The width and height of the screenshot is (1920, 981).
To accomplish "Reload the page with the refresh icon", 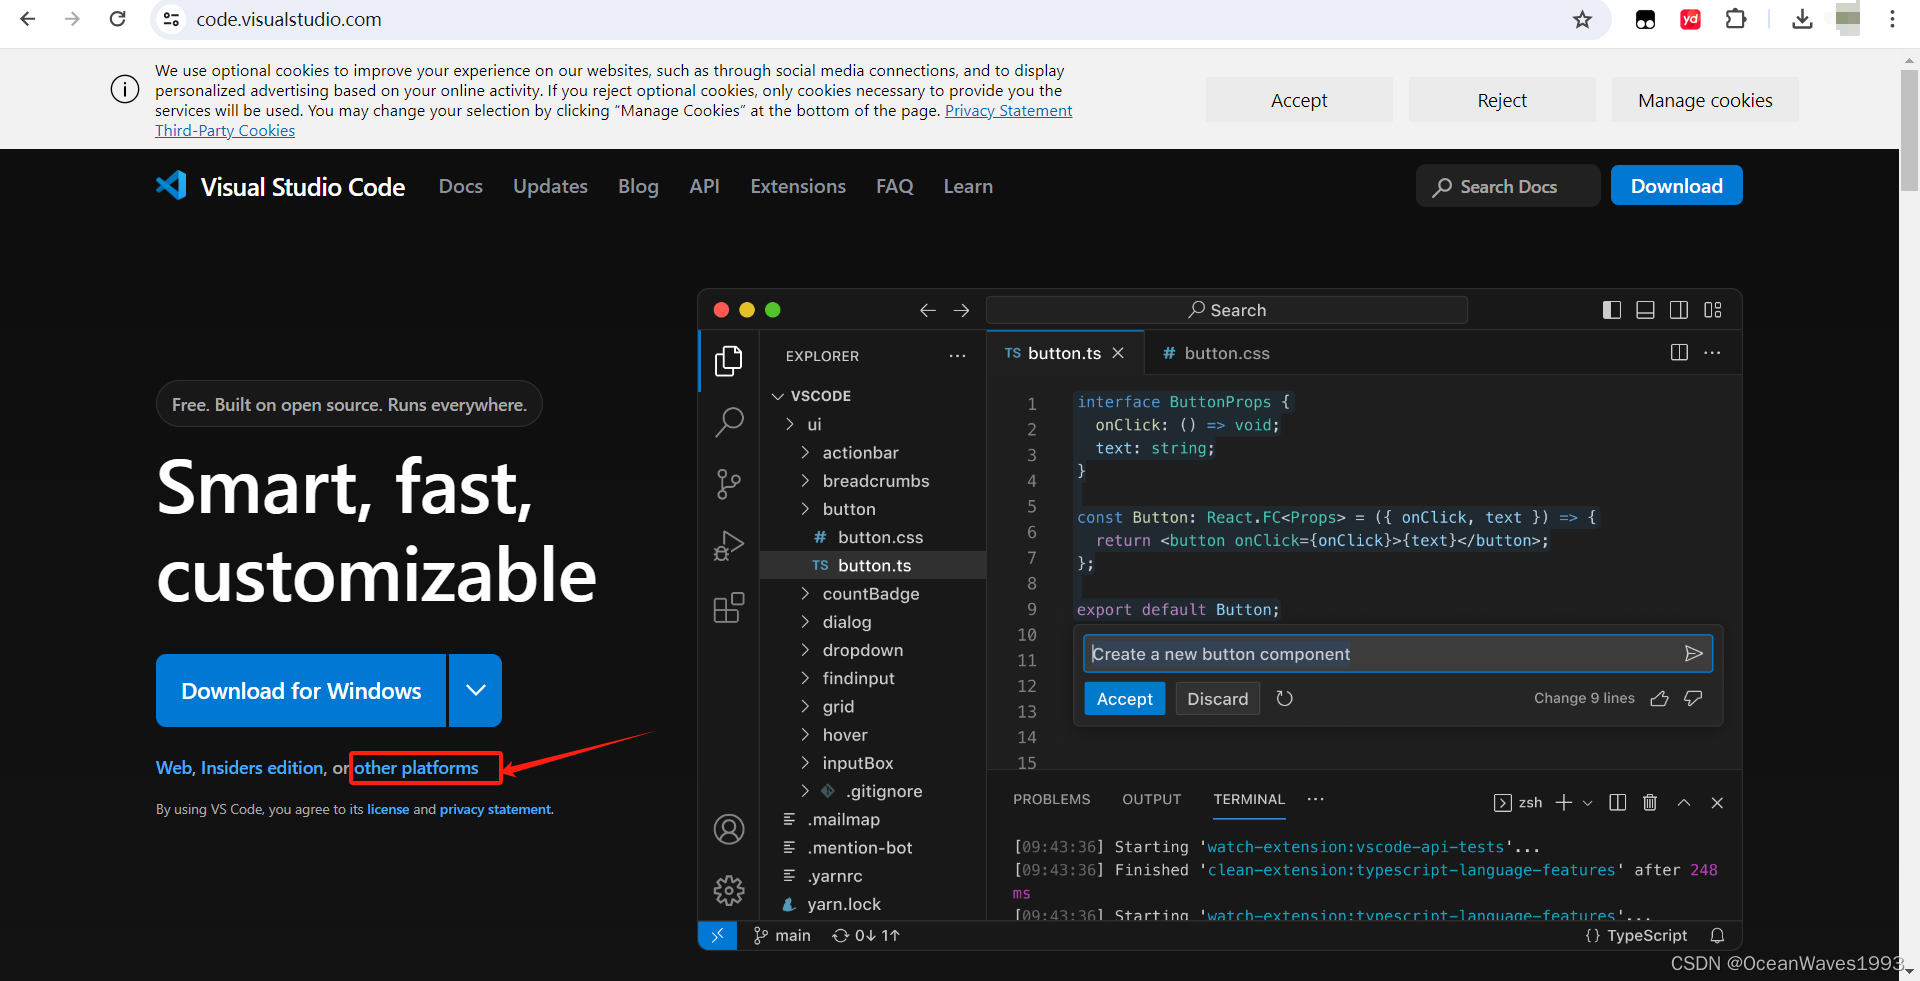I will [x=117, y=19].
